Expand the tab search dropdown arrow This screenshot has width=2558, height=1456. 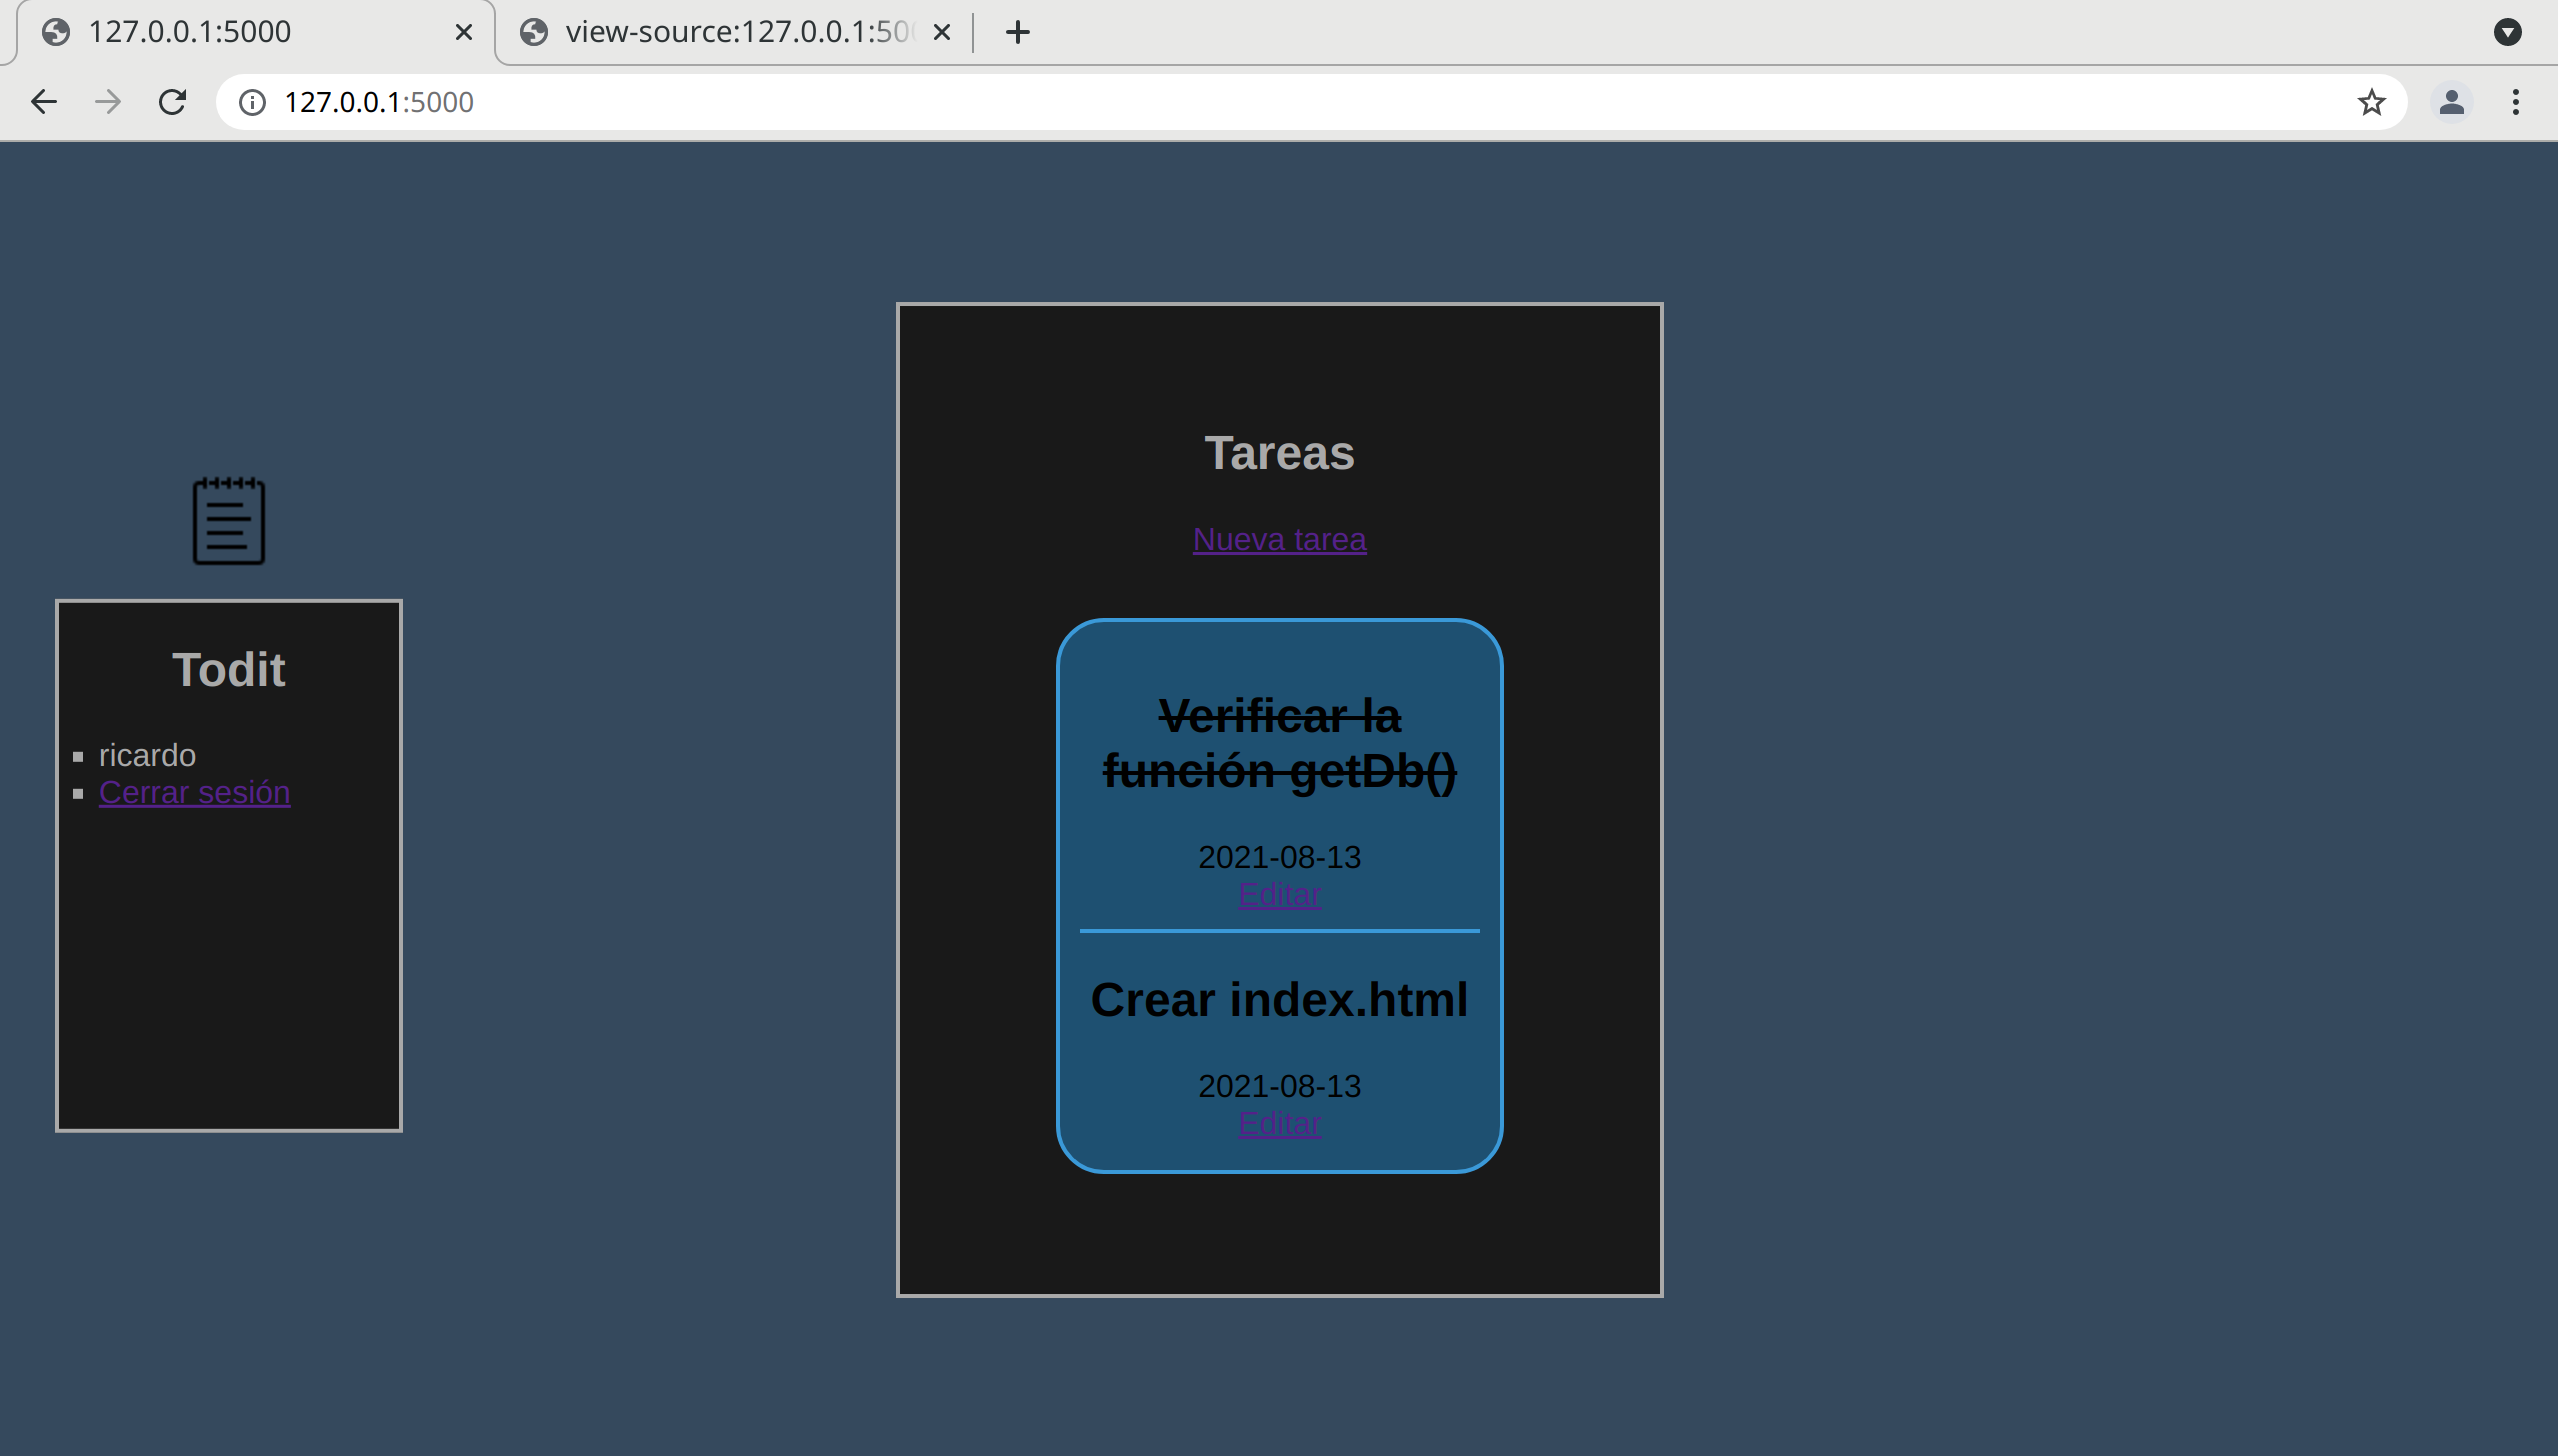coord(2507,32)
